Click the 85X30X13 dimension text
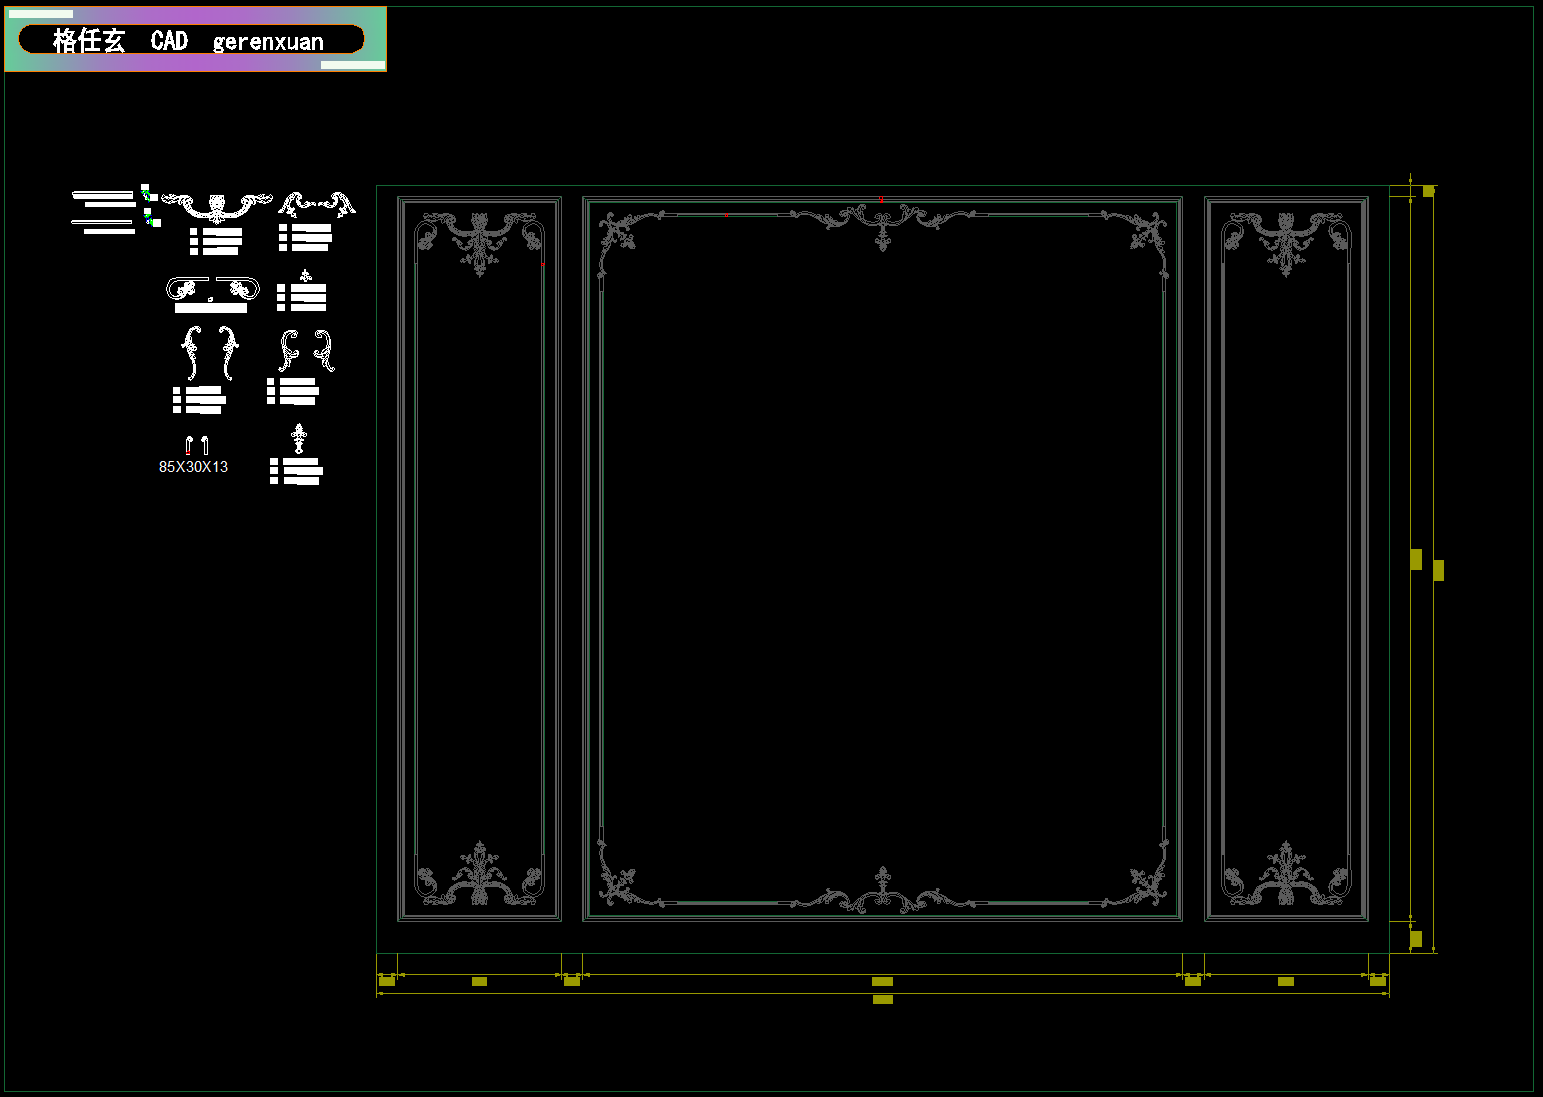This screenshot has width=1543, height=1097. pos(193,467)
